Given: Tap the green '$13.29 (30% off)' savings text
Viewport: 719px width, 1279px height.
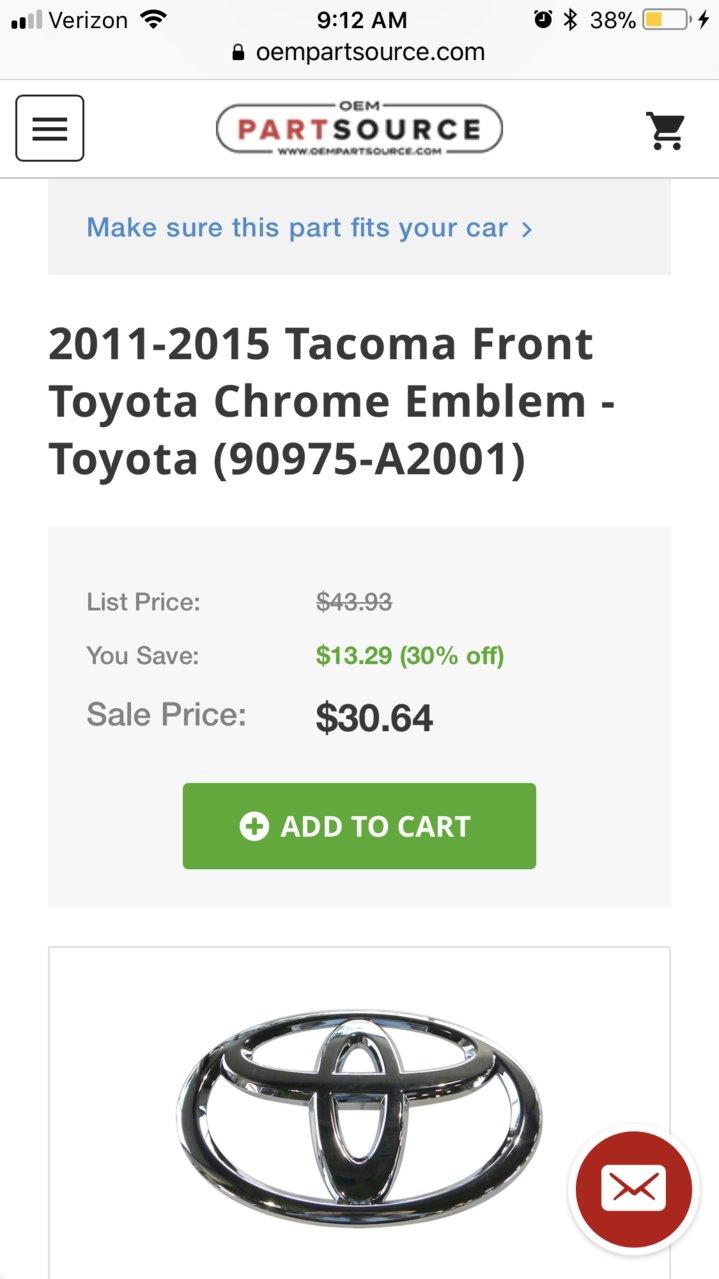Looking at the screenshot, I should pos(410,656).
